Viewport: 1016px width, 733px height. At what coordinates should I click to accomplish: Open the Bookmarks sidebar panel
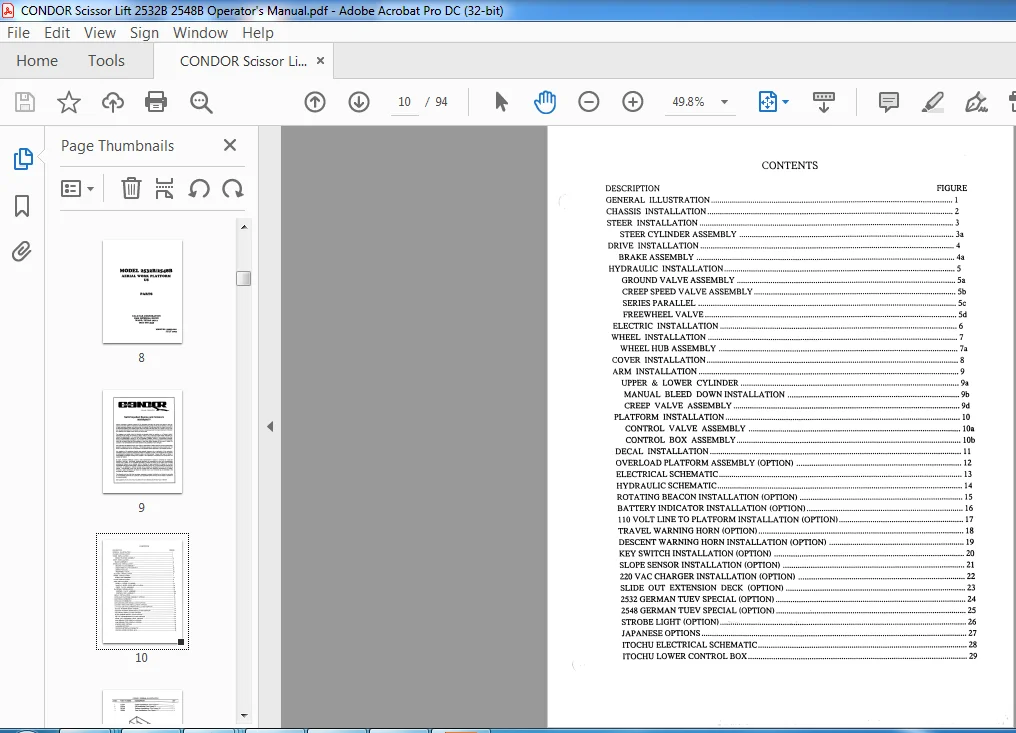coord(22,206)
